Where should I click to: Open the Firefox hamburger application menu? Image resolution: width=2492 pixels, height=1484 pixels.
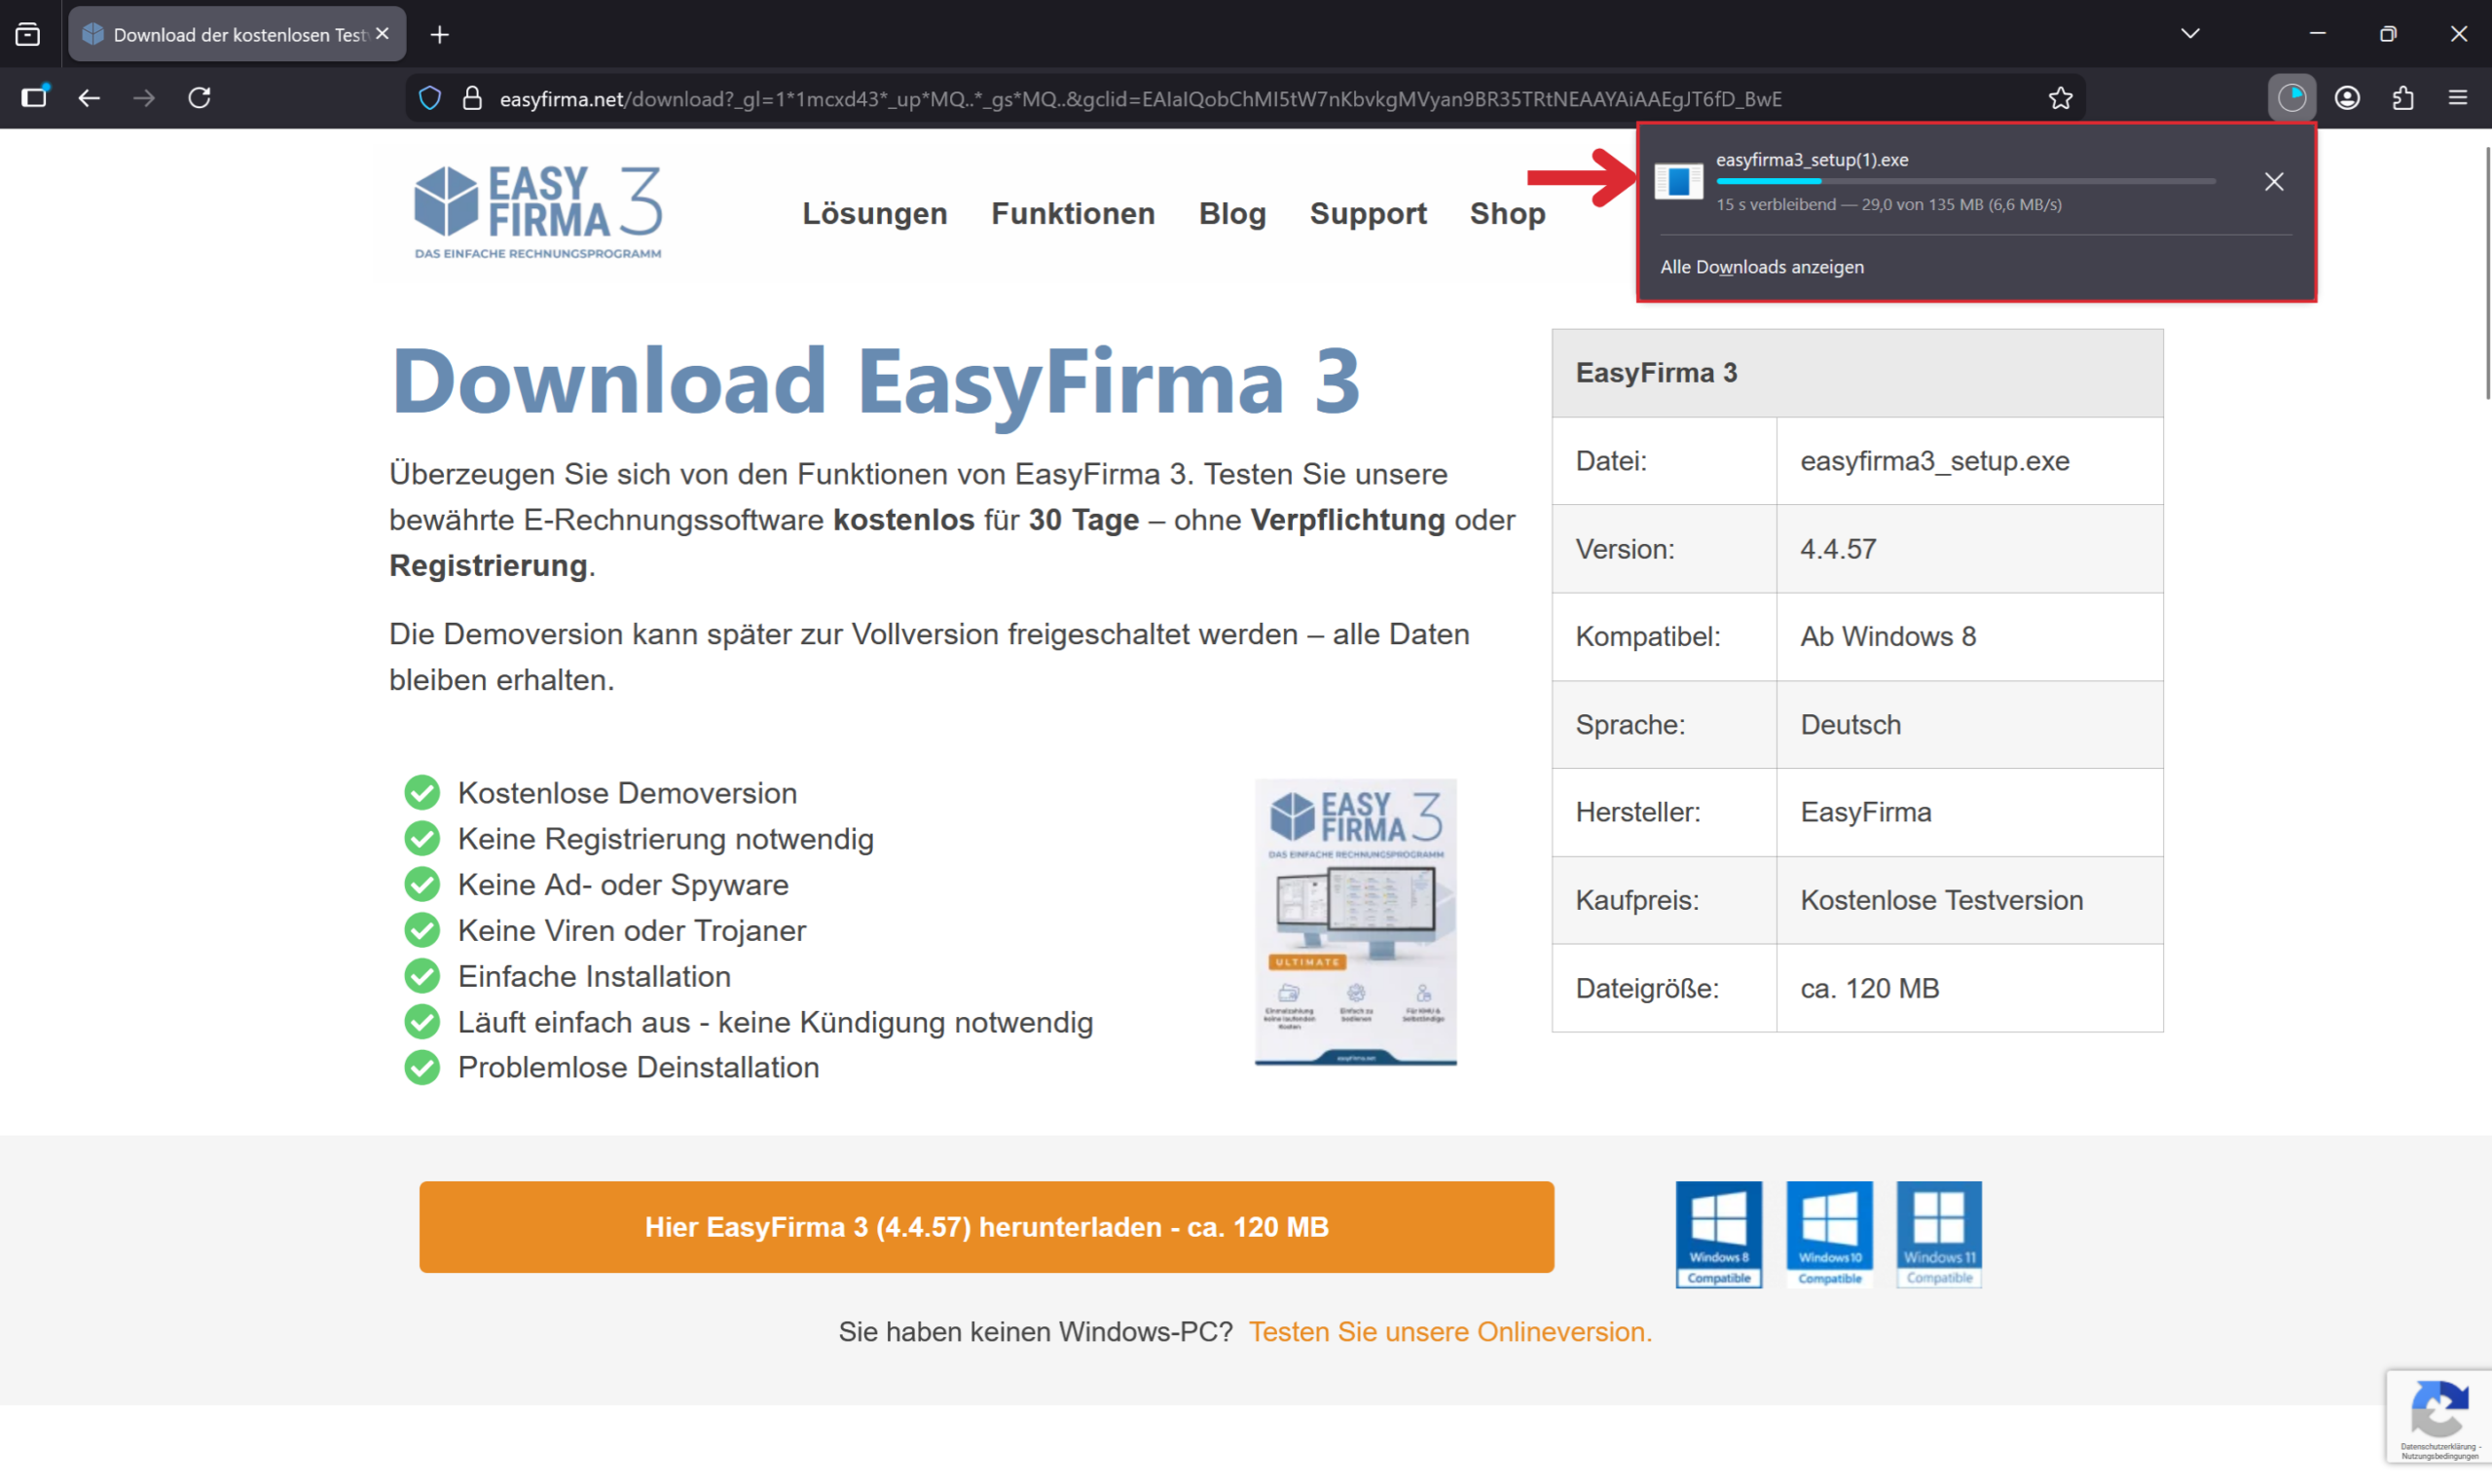point(2458,98)
